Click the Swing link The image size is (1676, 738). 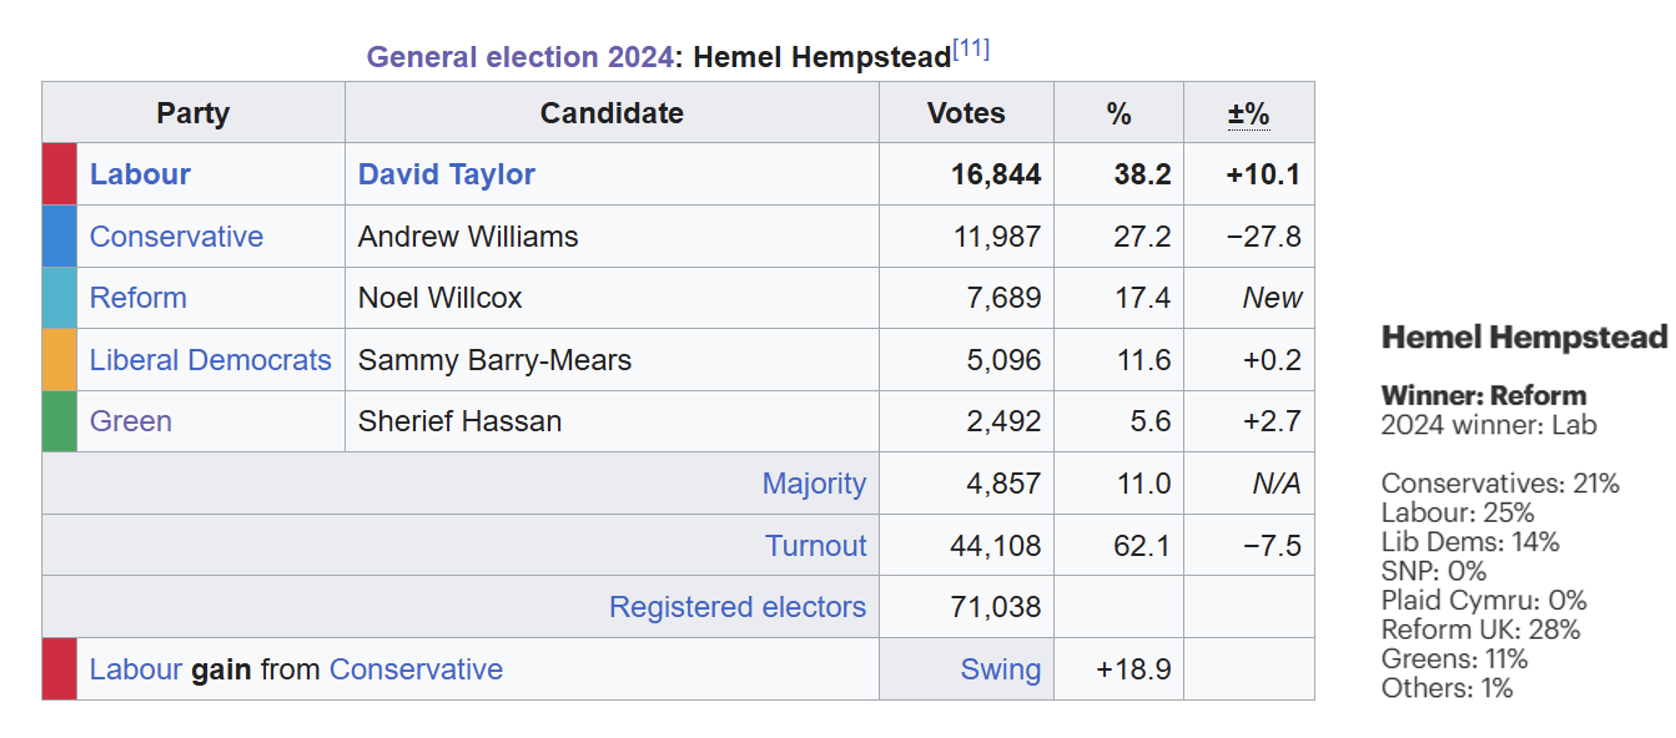point(1000,669)
